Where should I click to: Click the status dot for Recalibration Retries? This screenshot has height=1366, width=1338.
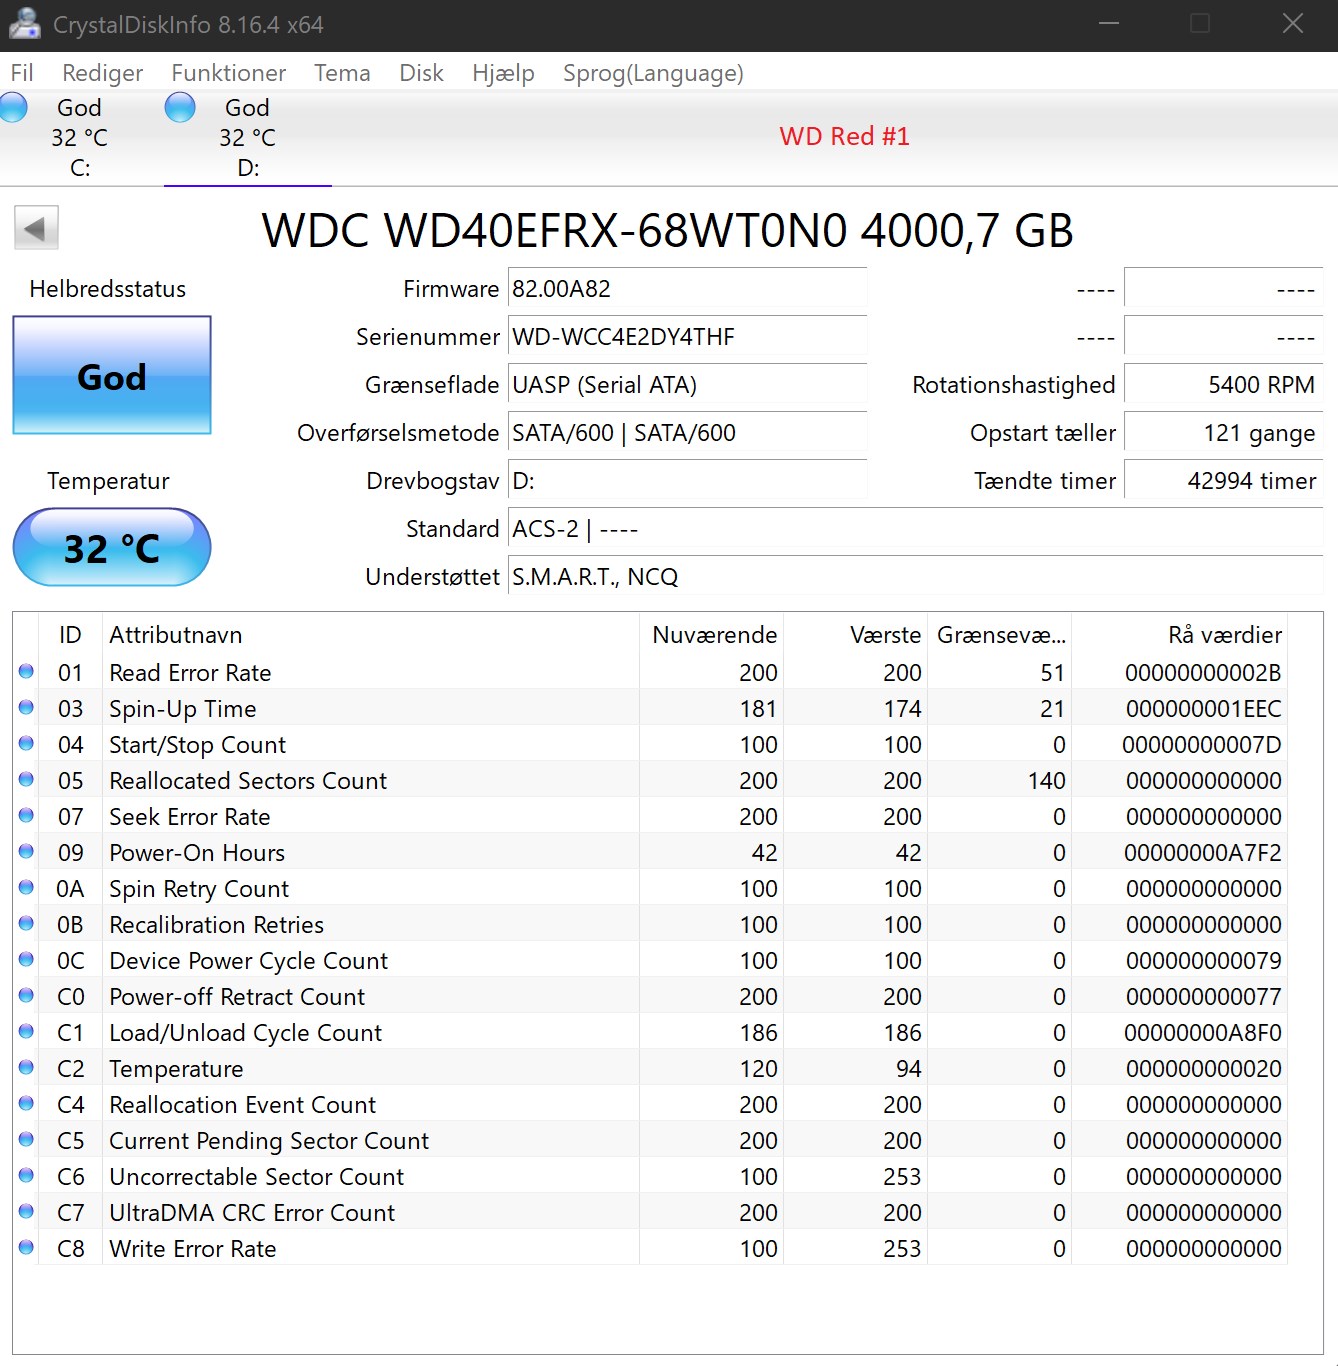tap(26, 924)
